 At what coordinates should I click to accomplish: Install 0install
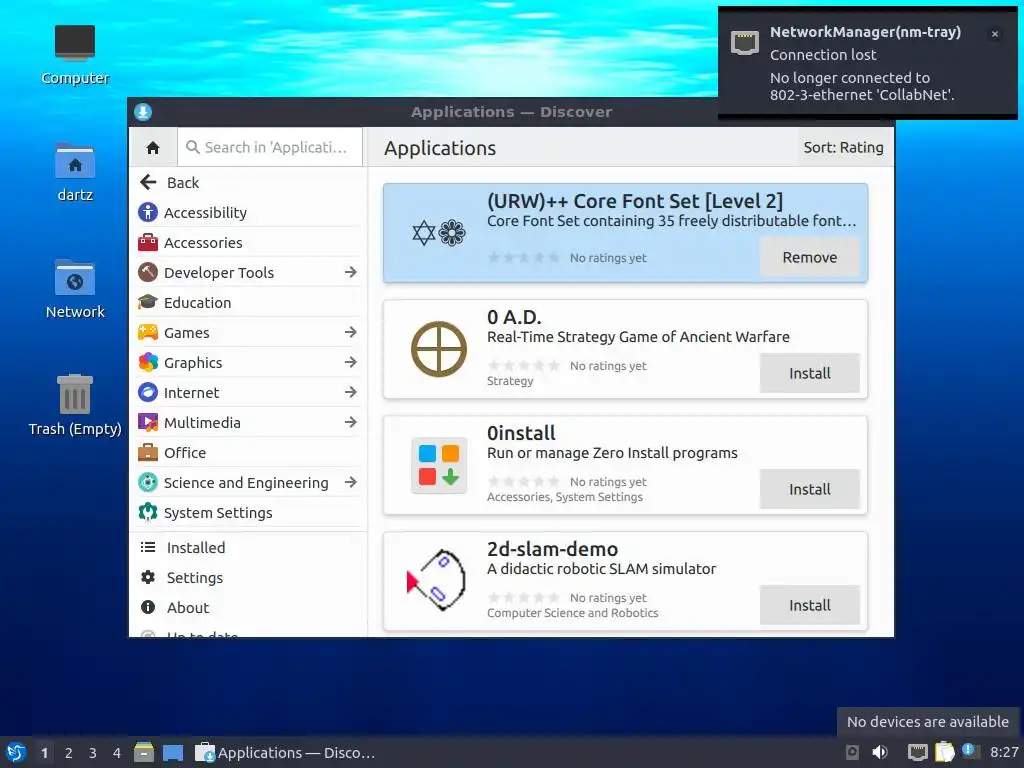(810, 489)
